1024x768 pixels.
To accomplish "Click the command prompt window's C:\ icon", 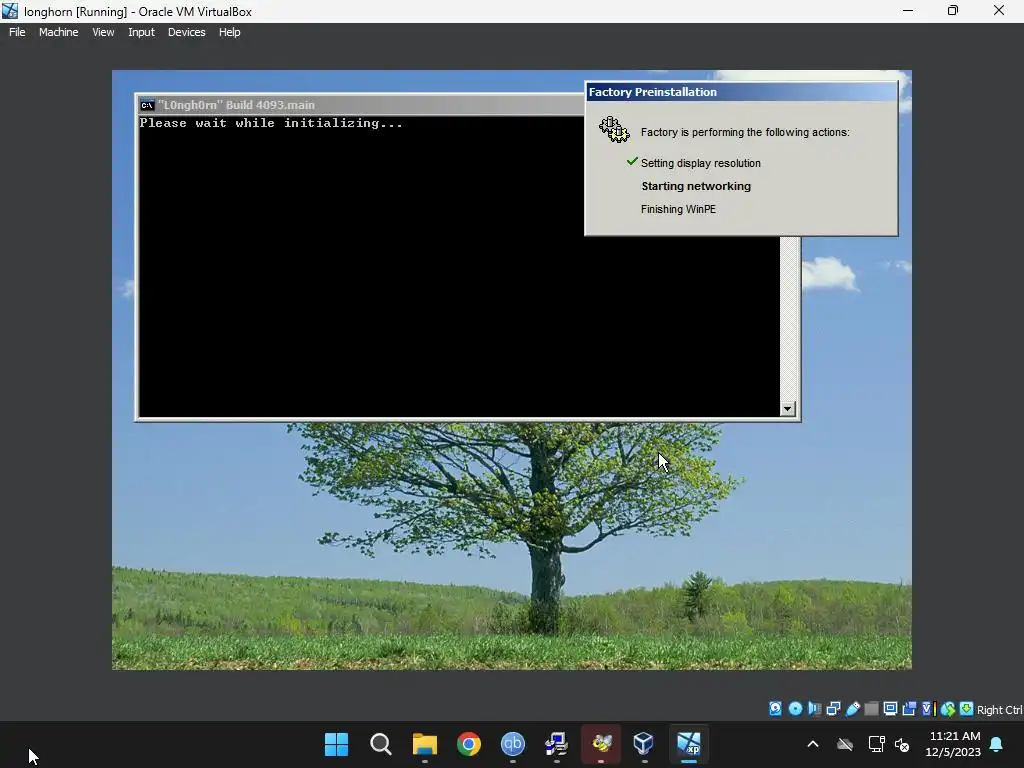I will (147, 105).
